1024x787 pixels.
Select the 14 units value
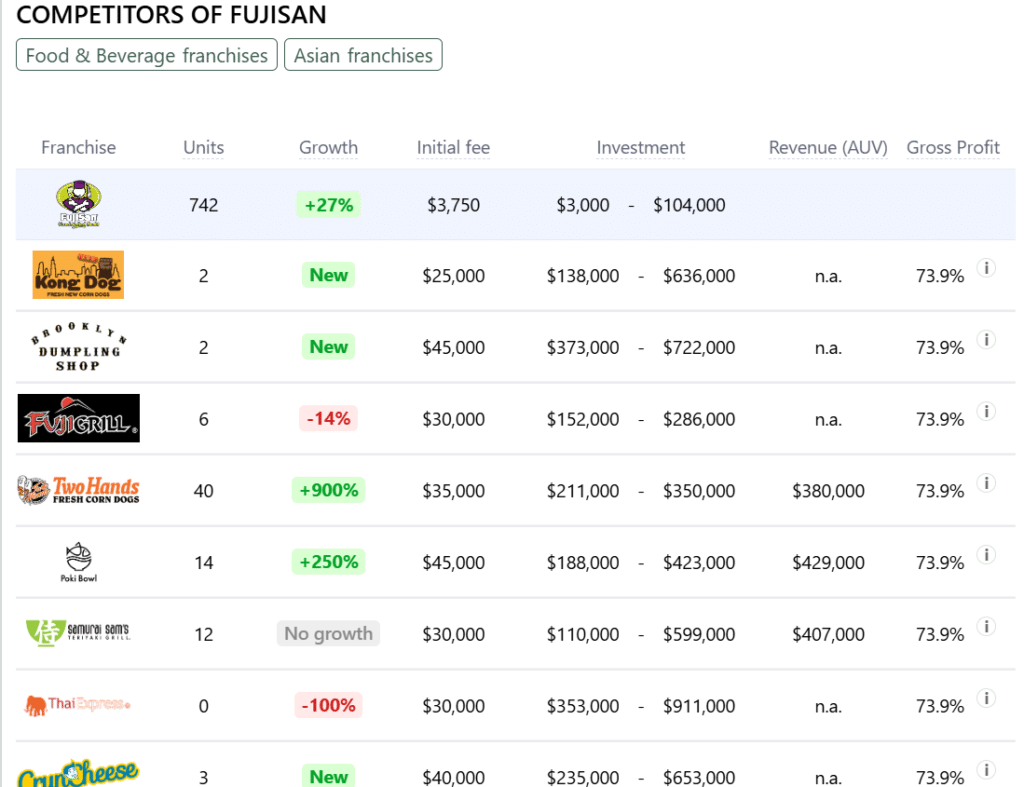pyautogui.click(x=204, y=562)
